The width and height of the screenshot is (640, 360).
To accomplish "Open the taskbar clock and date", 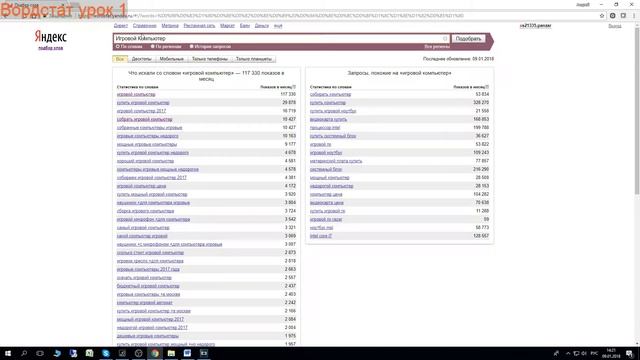I will (611, 353).
